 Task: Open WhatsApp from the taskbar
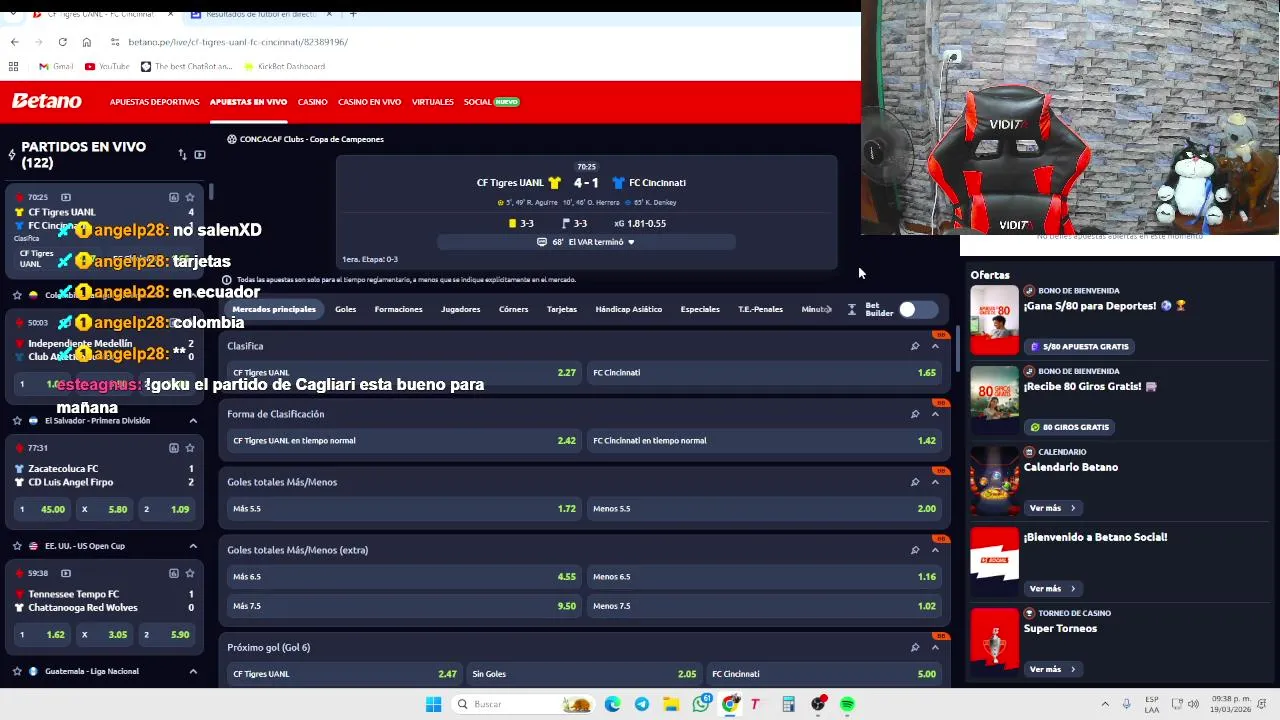(x=701, y=704)
